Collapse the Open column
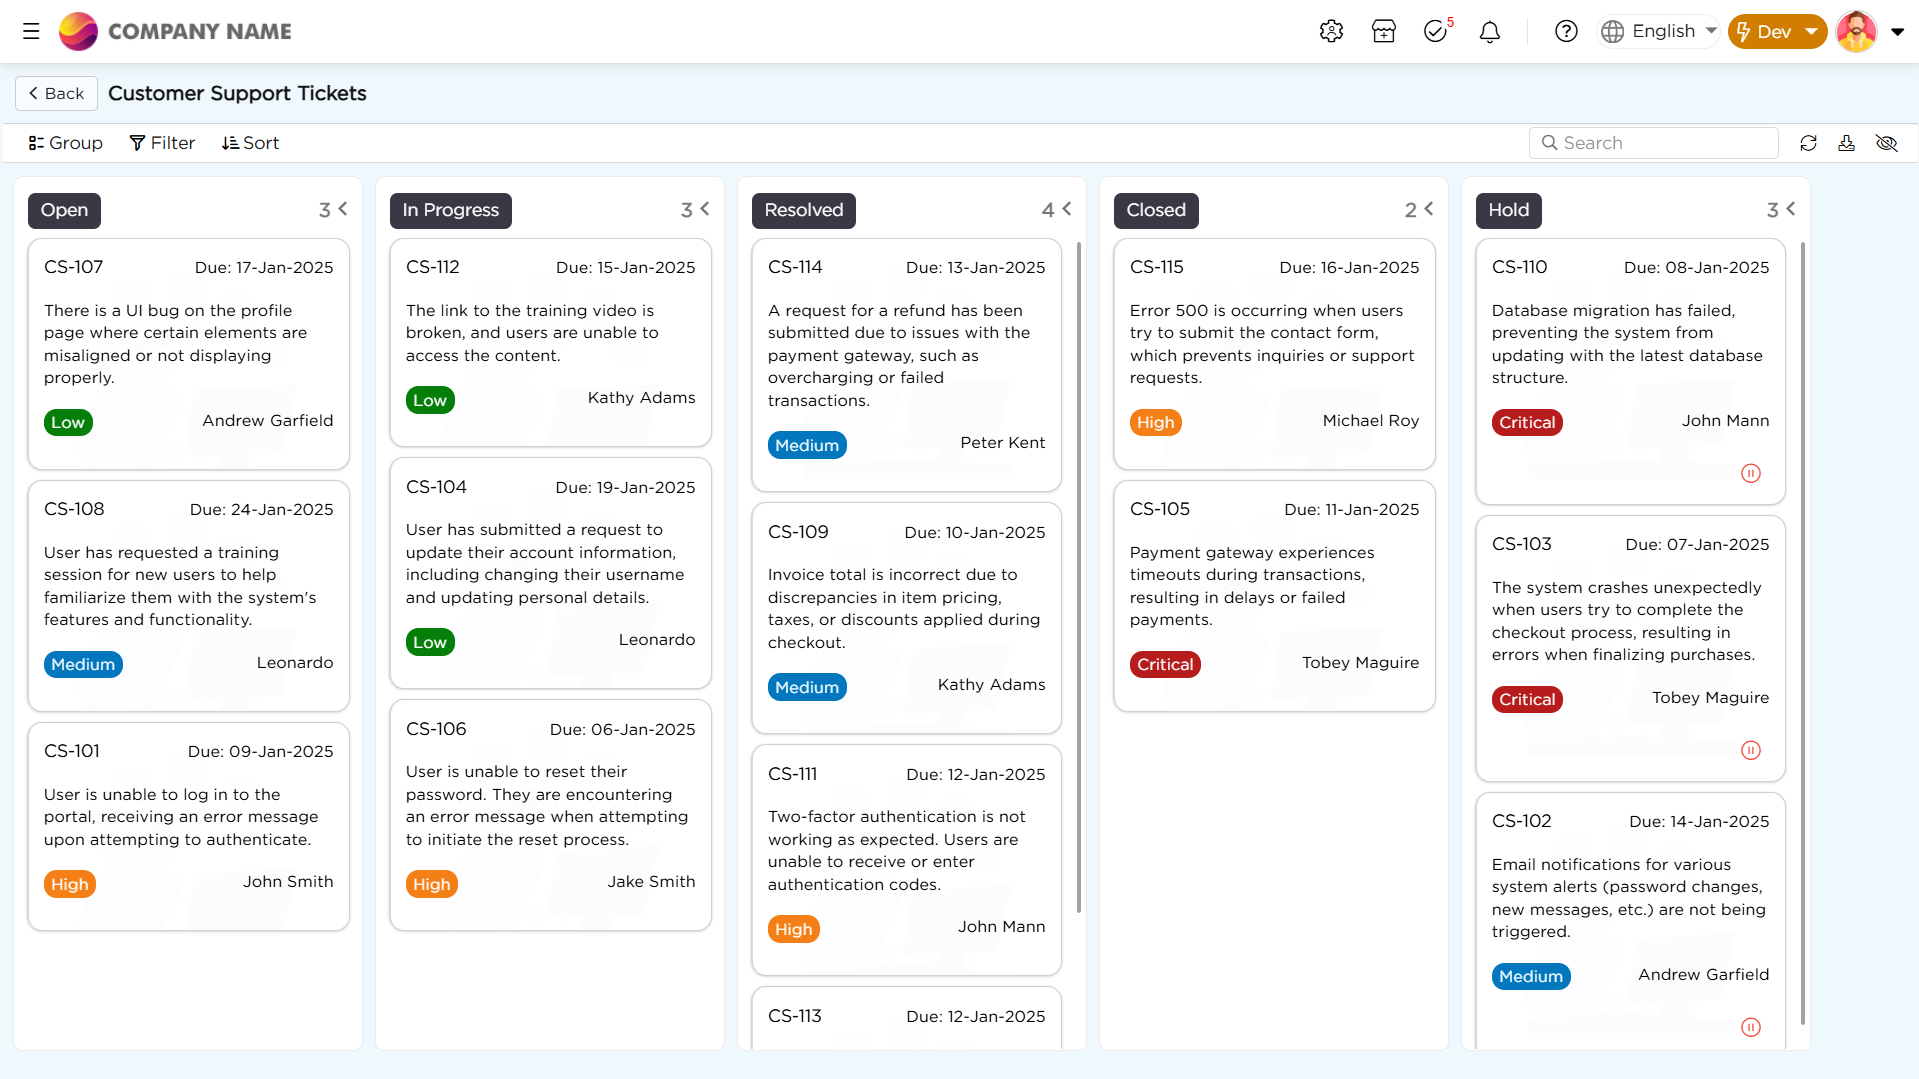 343,209
